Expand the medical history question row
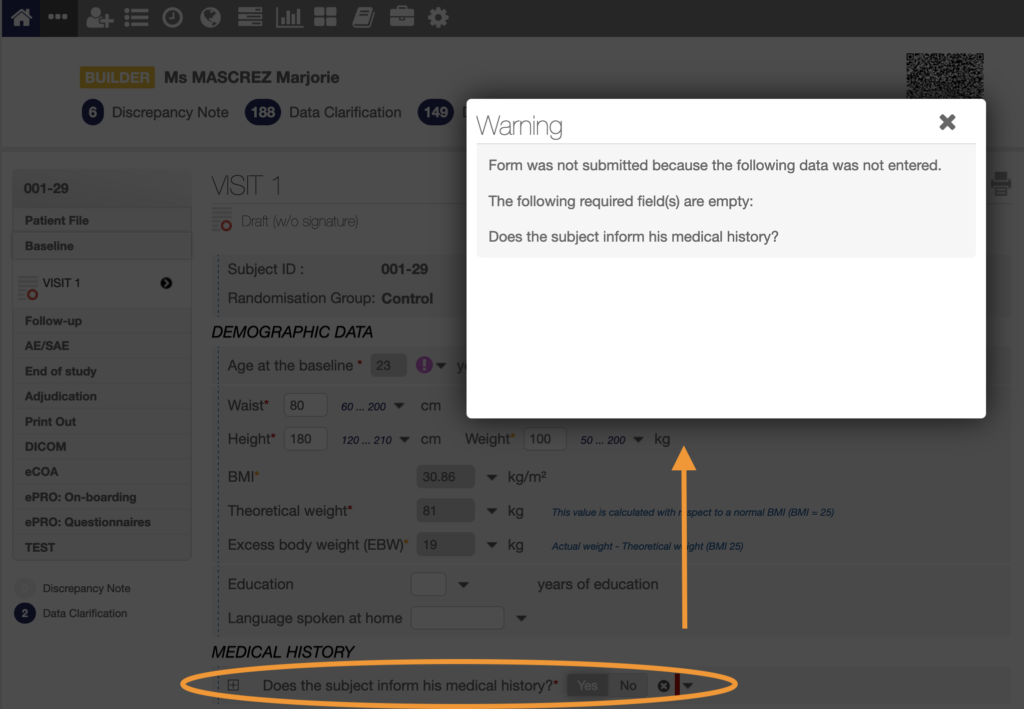This screenshot has width=1024, height=709. 234,685
